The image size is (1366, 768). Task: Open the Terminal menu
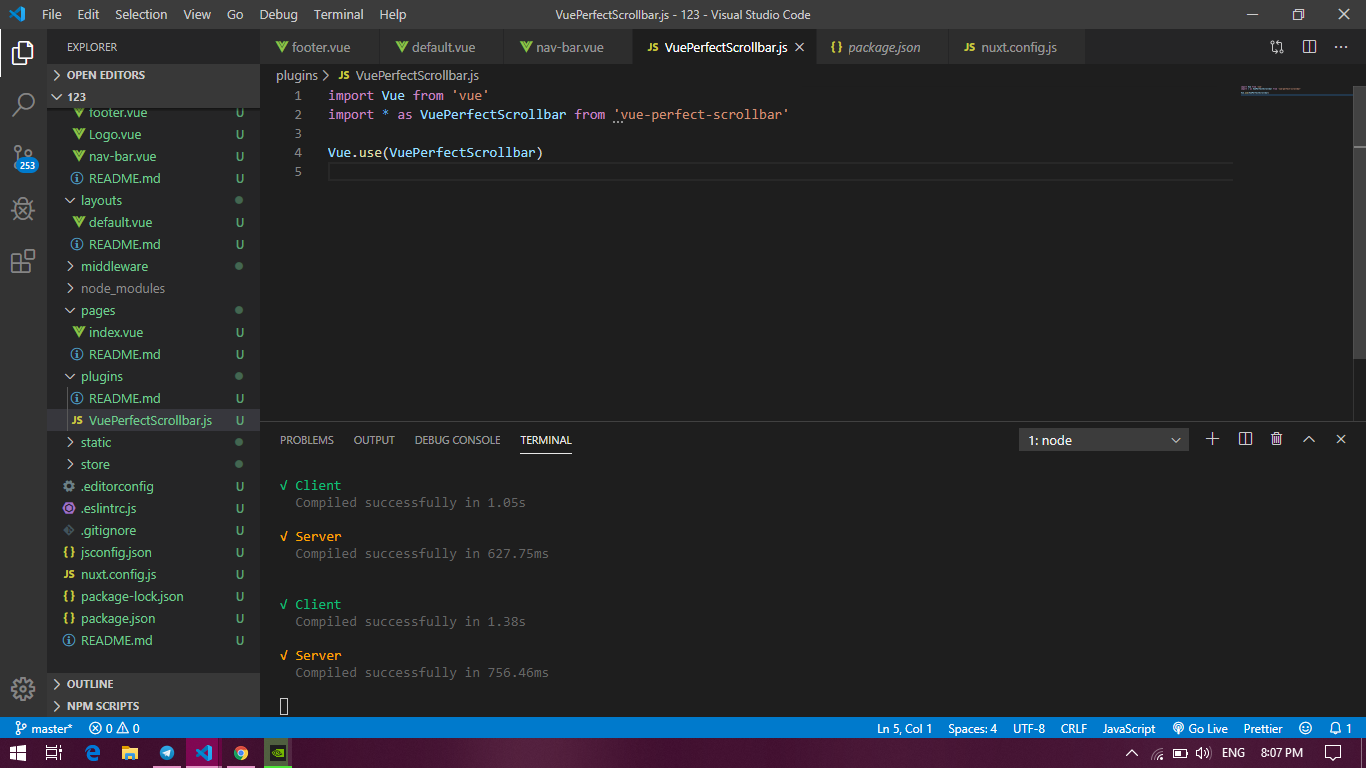(x=338, y=14)
